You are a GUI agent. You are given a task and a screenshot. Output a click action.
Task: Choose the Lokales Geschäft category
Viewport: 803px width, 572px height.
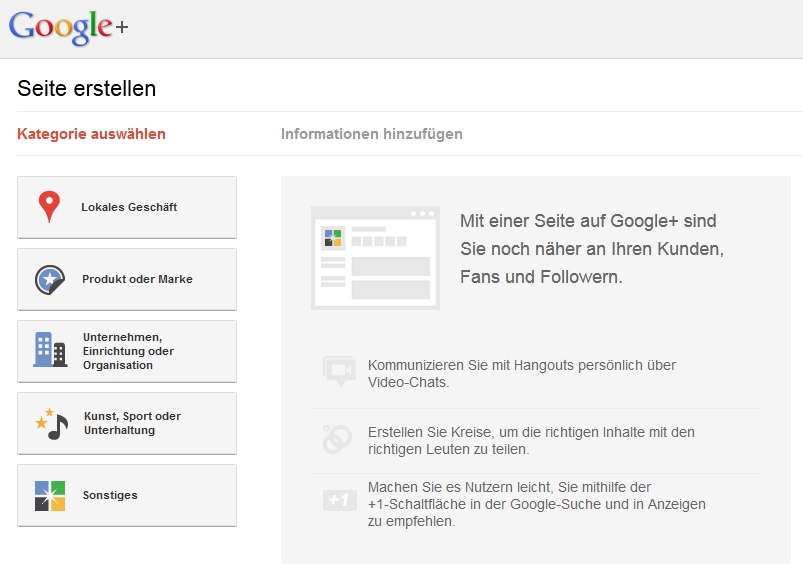click(x=127, y=207)
